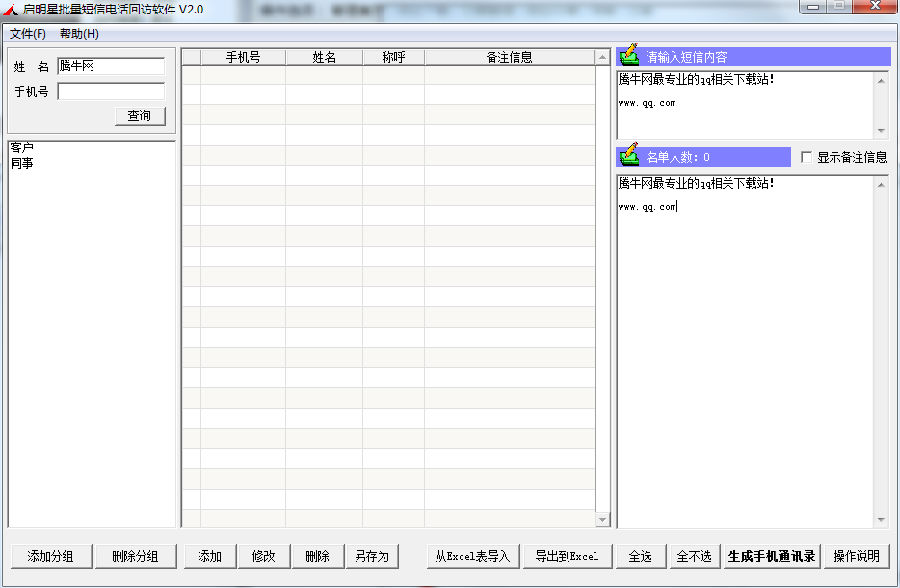Click the 手机号 column header

click(x=243, y=57)
